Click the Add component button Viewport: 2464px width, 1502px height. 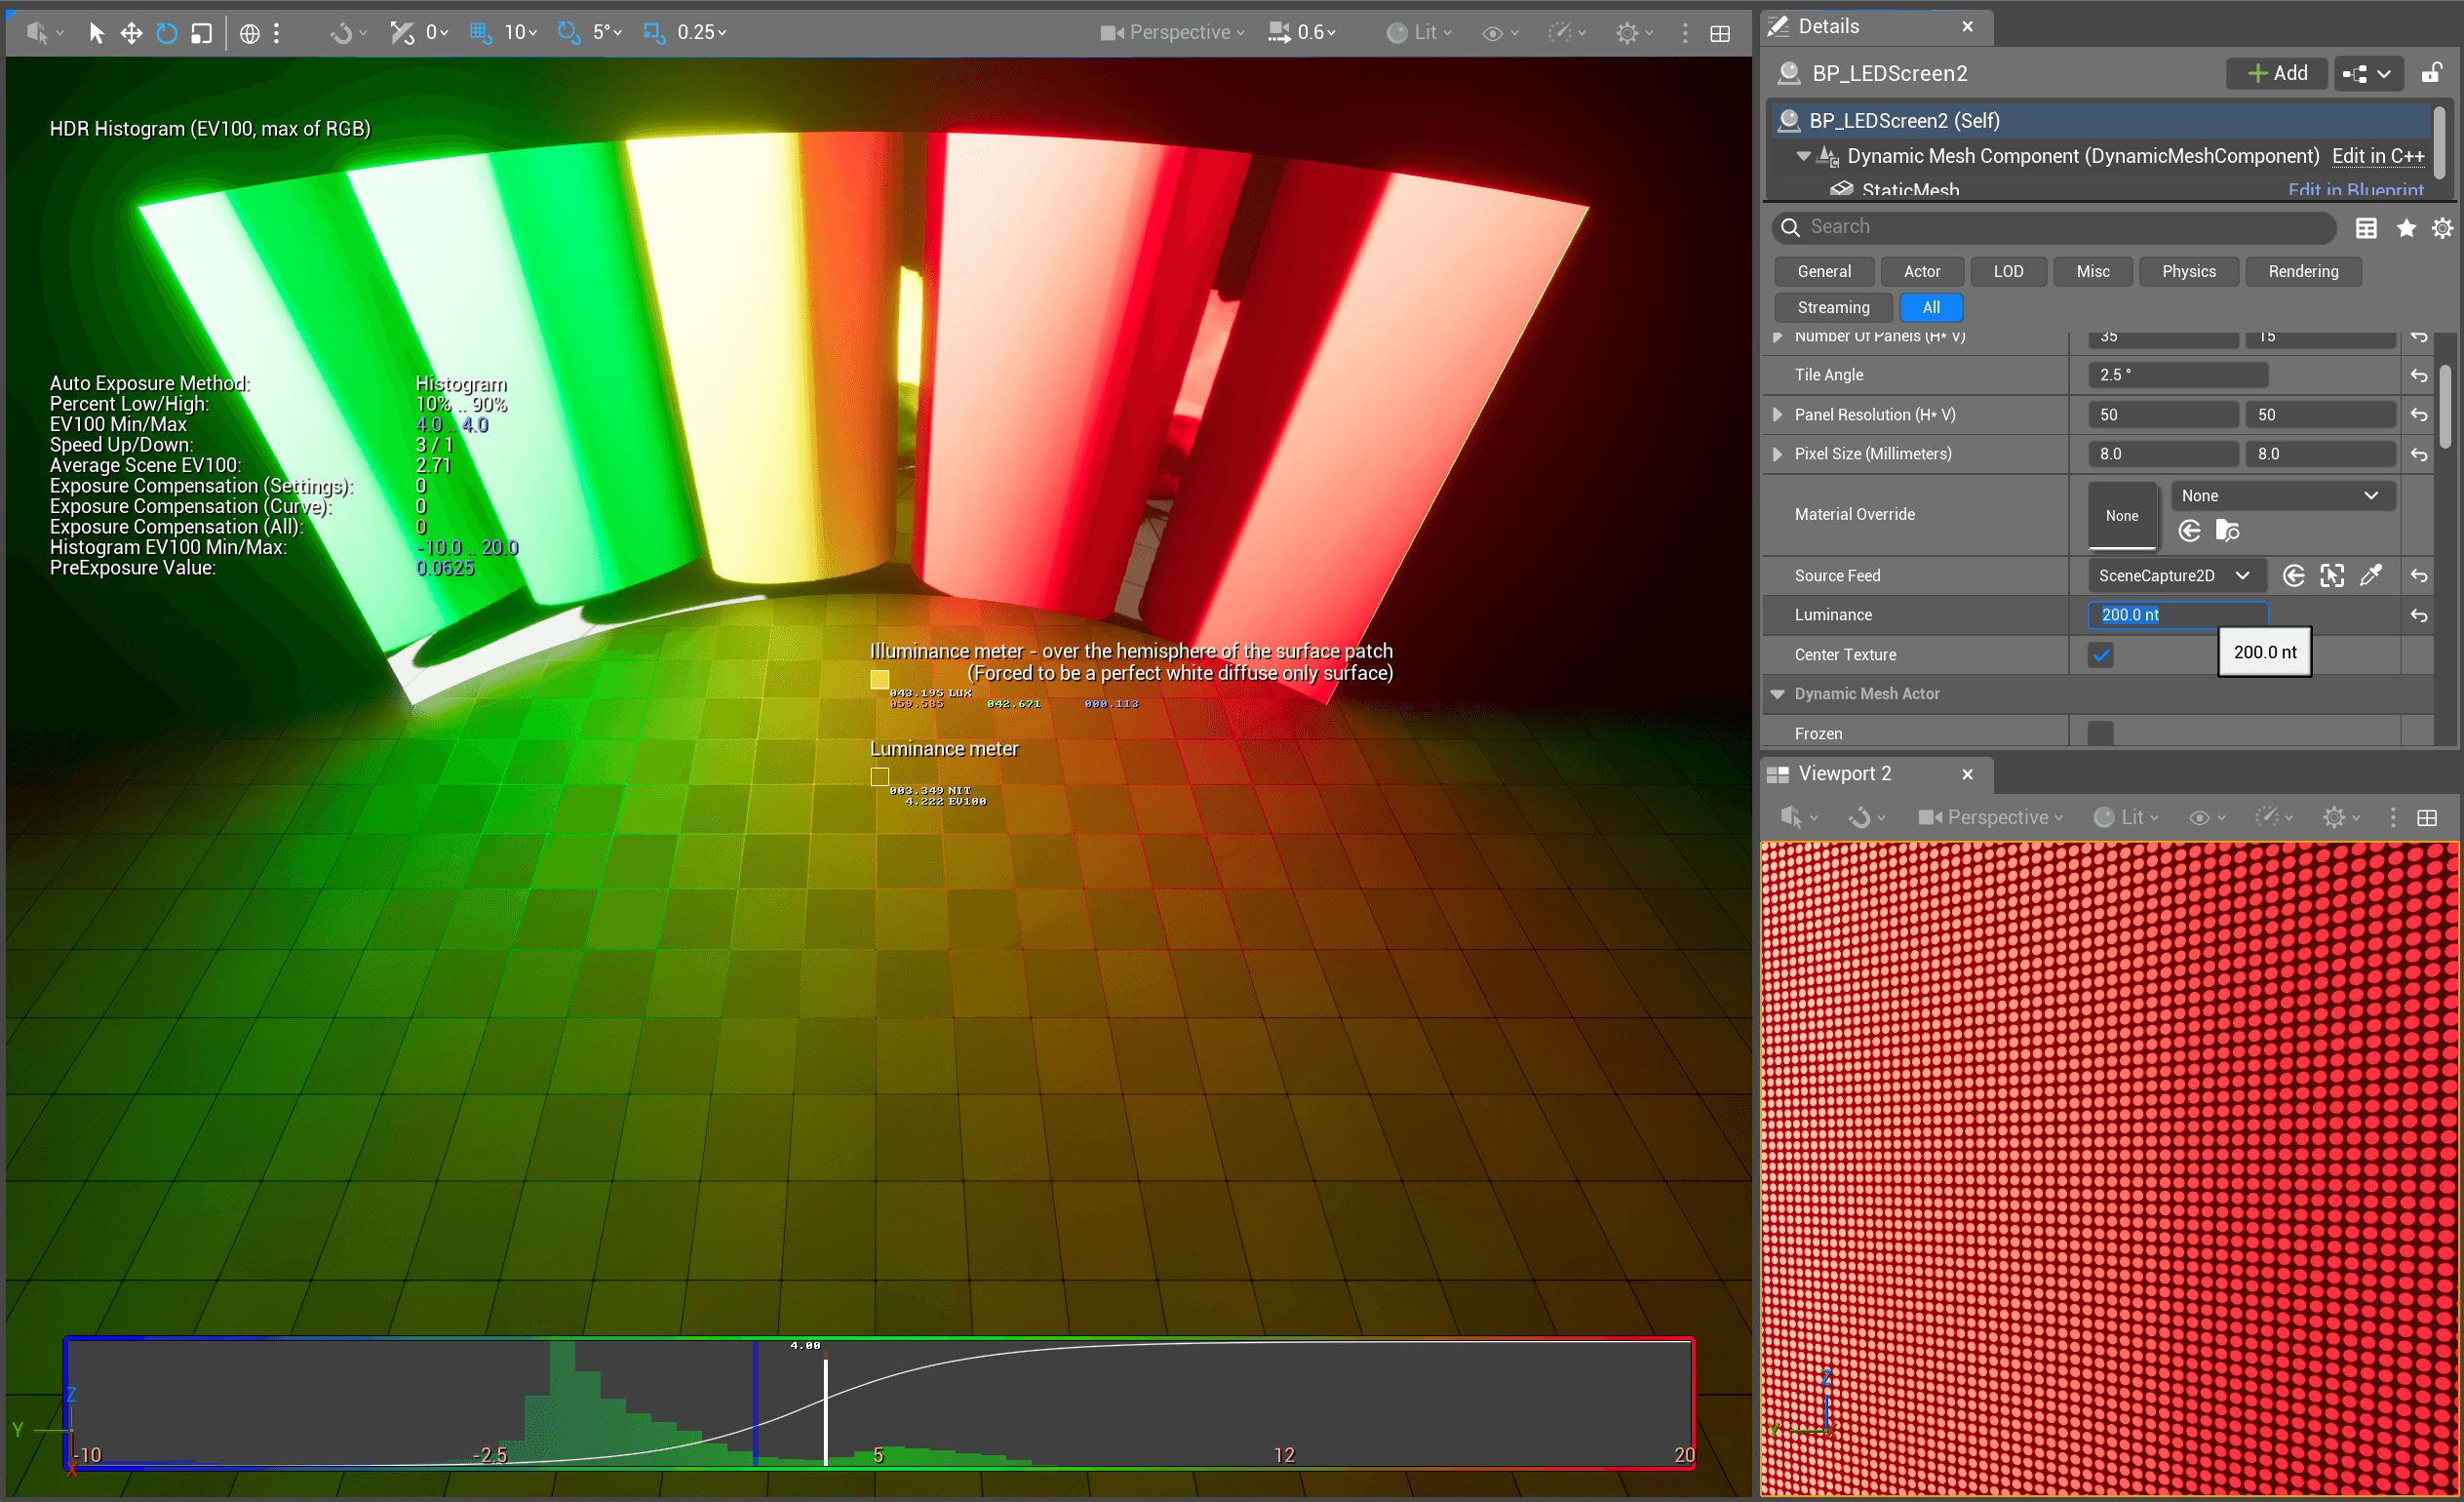pos(2276,73)
